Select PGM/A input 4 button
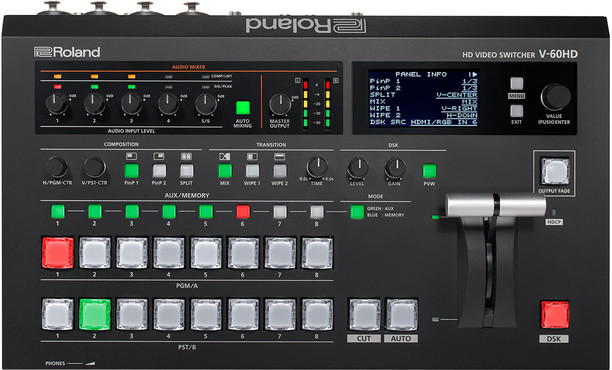 pyautogui.click(x=169, y=253)
